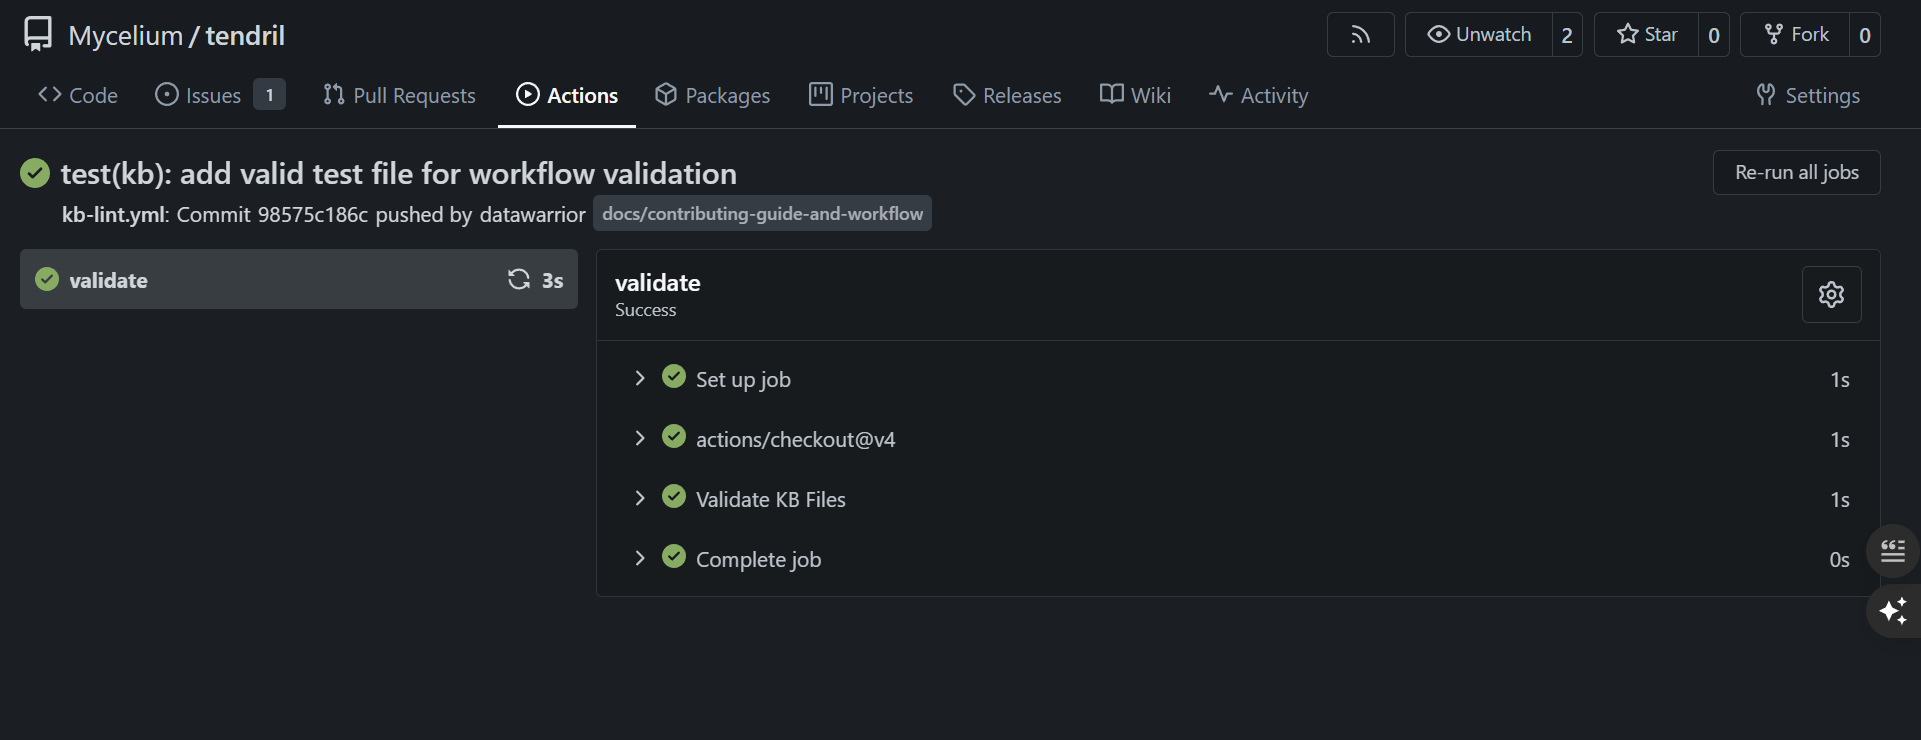Open the Settings tab with tools icon
The width and height of the screenshot is (1921, 740).
[x=1808, y=96]
